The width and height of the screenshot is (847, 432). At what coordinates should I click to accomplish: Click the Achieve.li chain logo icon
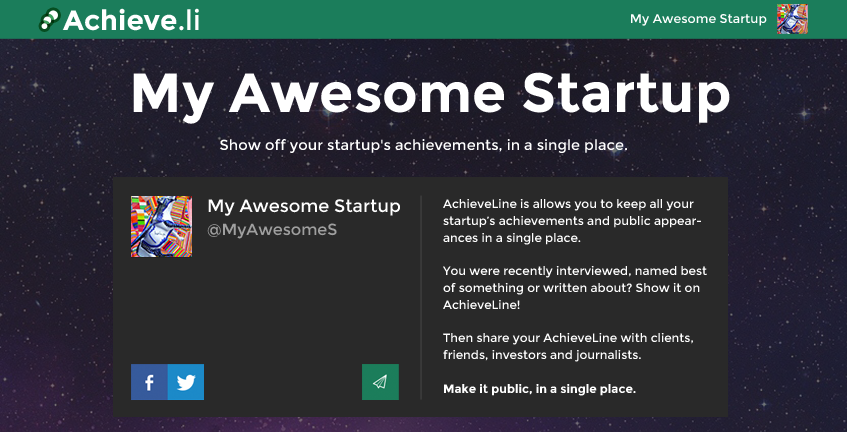click(x=49, y=19)
